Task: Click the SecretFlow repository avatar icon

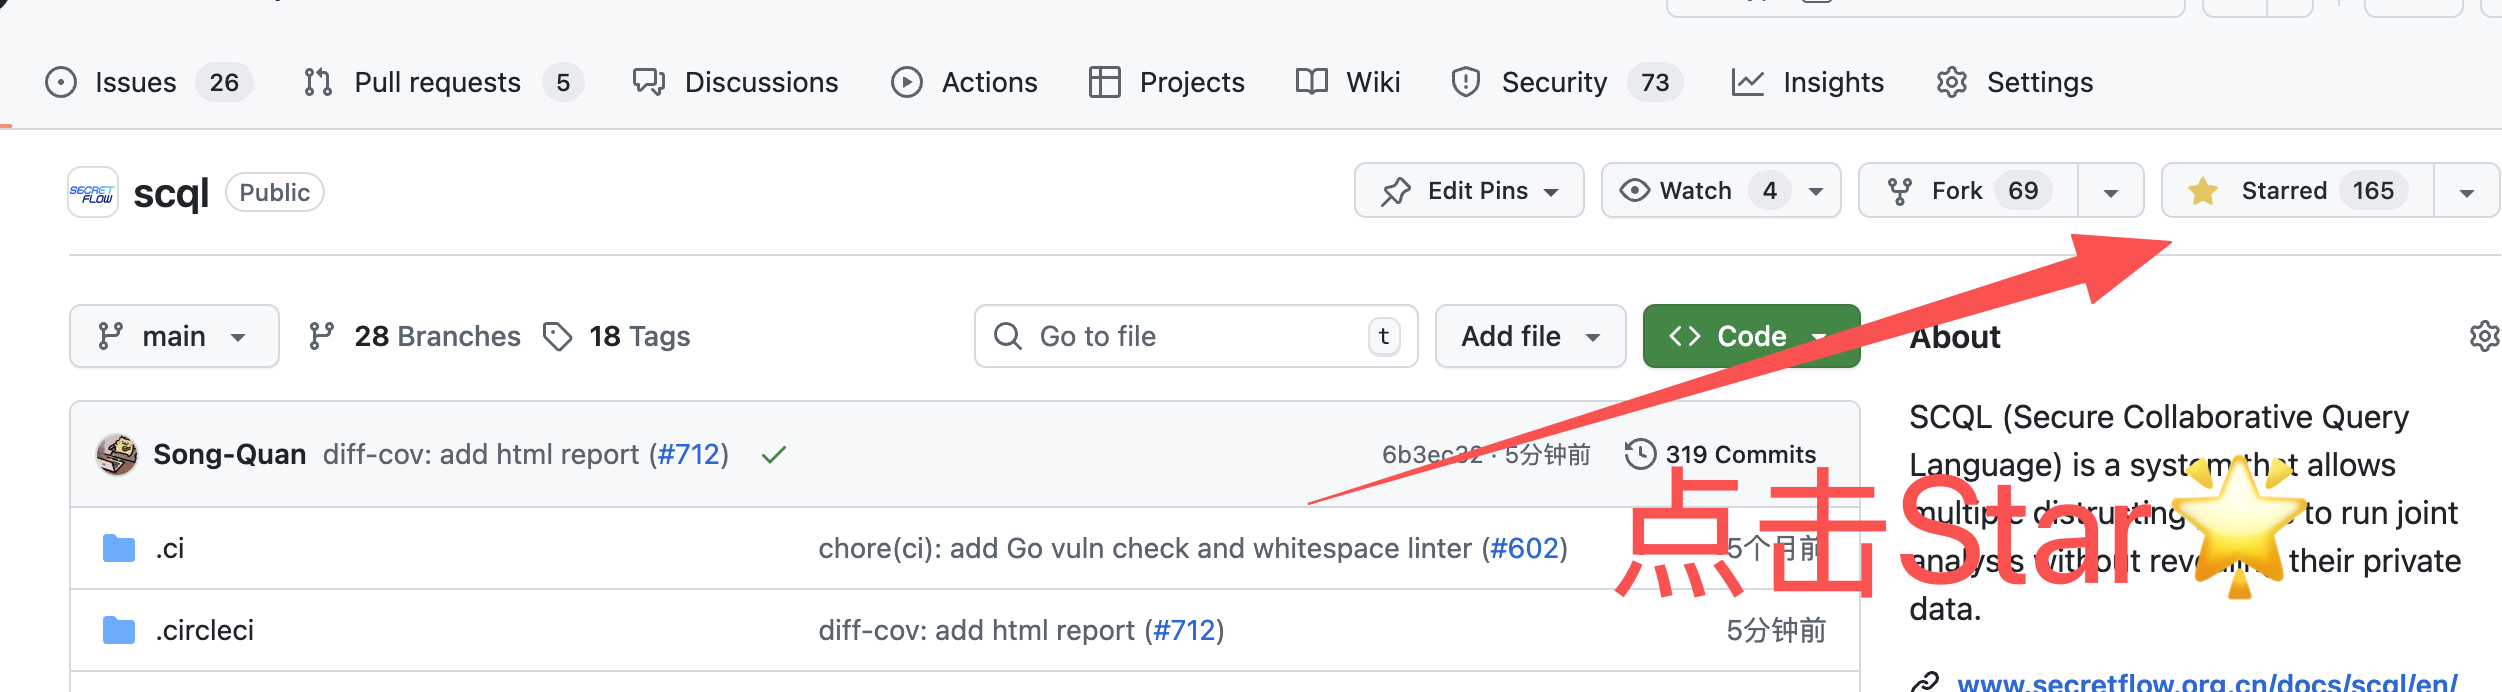Action: [93, 192]
